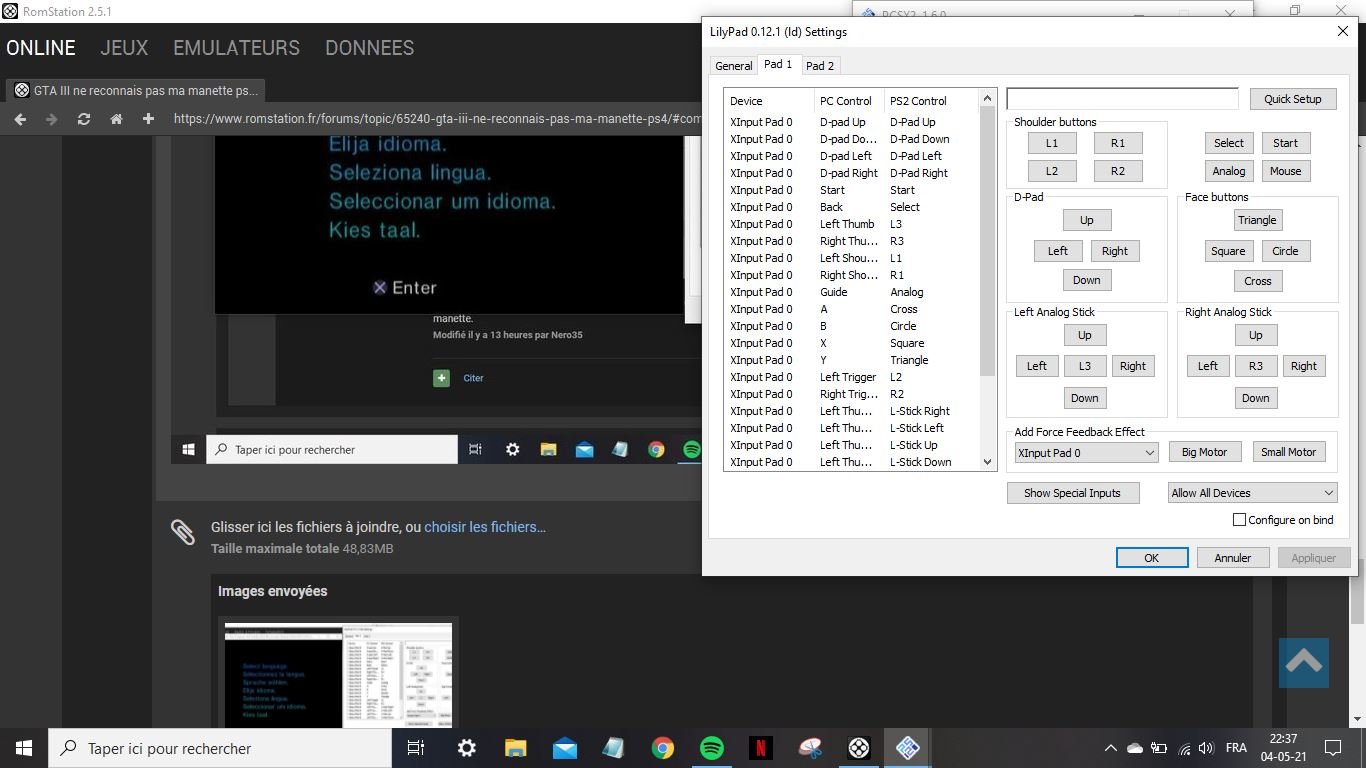Expand the XInput Pad 0 force feedback dropdown

click(x=1085, y=453)
